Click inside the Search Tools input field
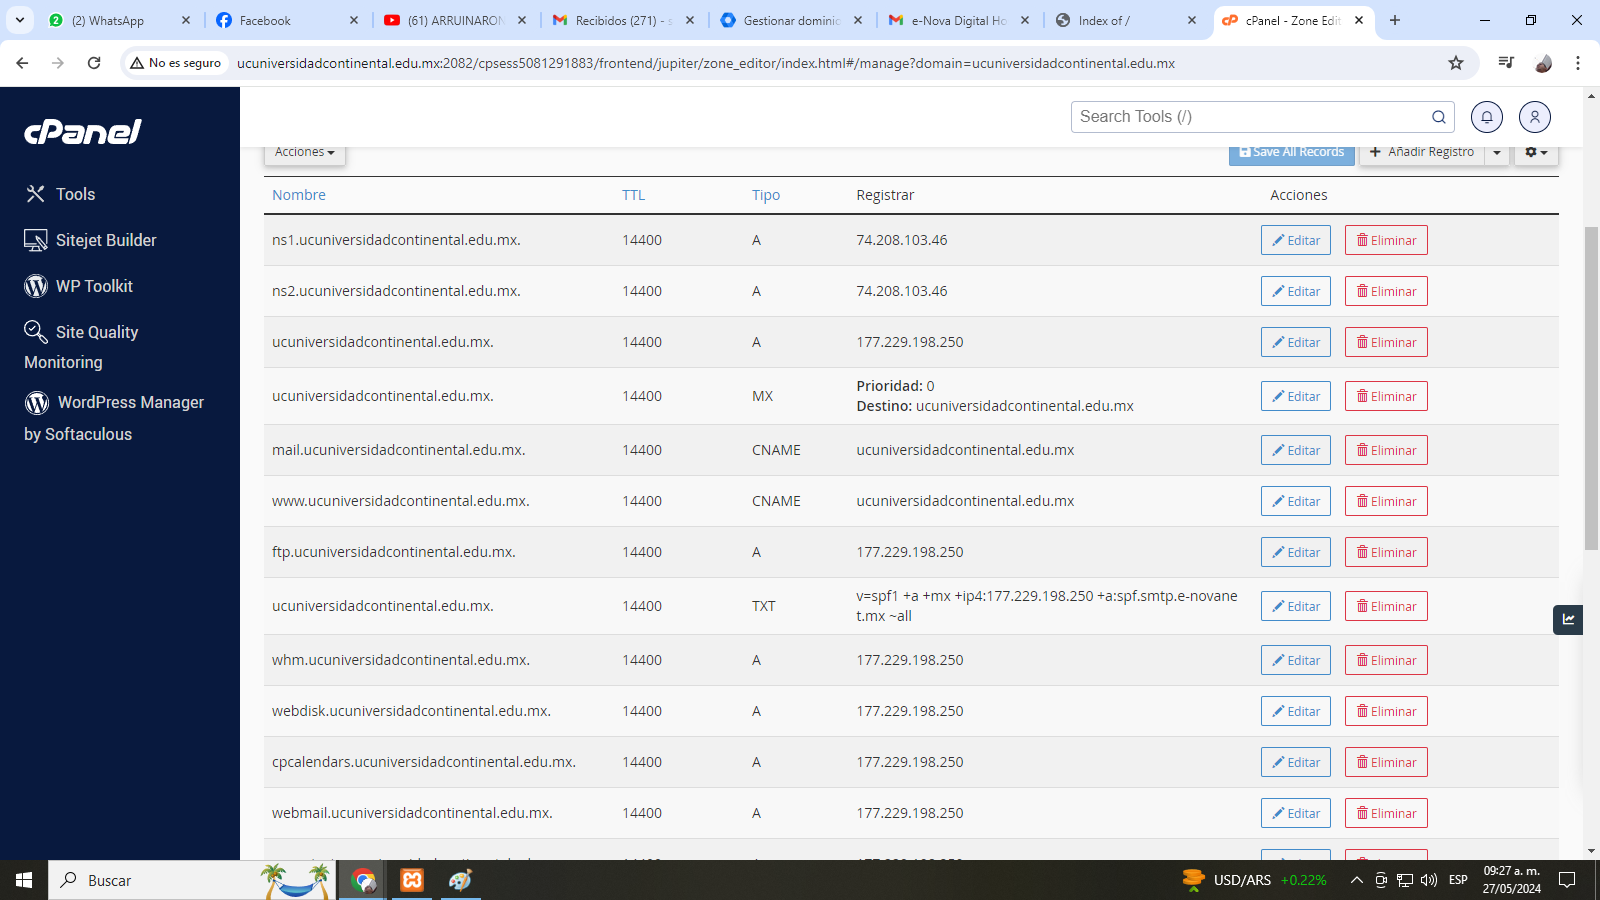Image resolution: width=1600 pixels, height=900 pixels. coord(1250,117)
